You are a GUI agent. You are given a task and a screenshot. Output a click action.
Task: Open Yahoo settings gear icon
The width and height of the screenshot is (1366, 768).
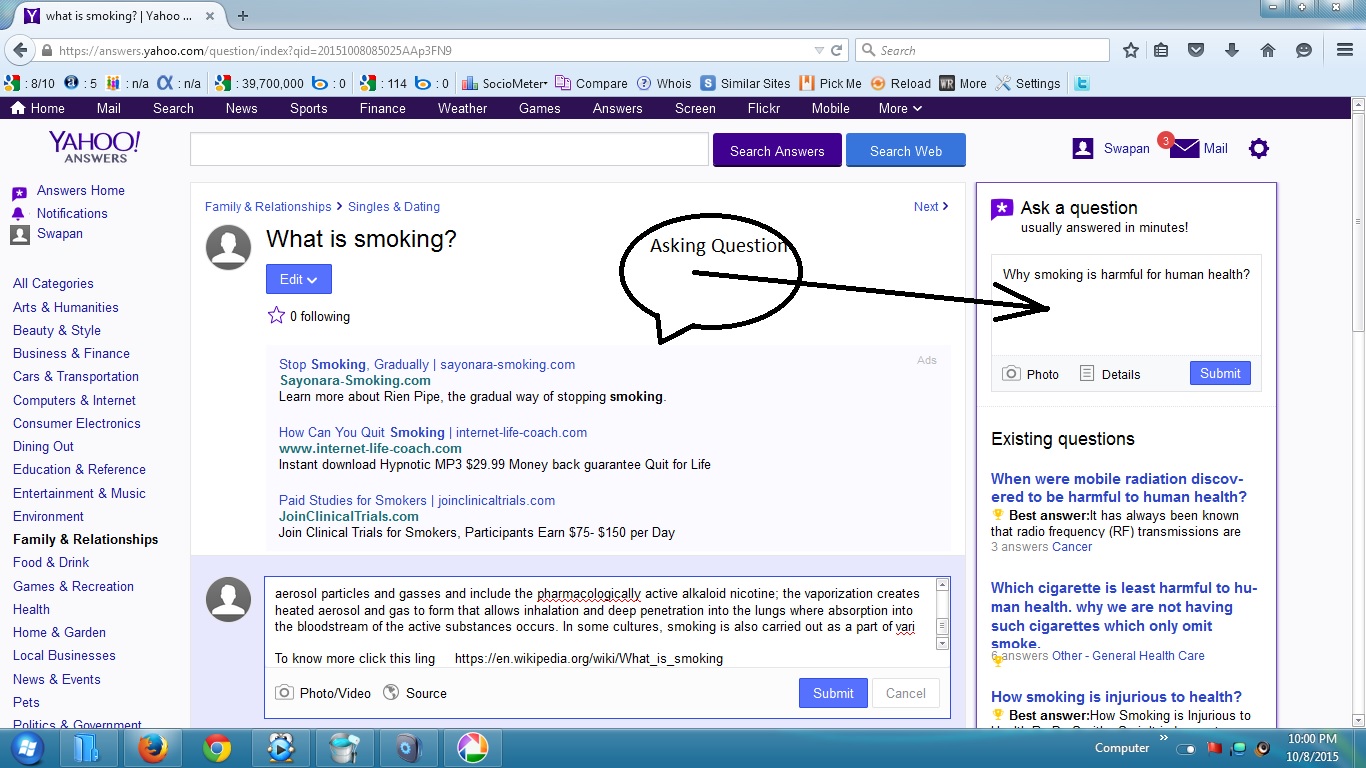[x=1259, y=149]
